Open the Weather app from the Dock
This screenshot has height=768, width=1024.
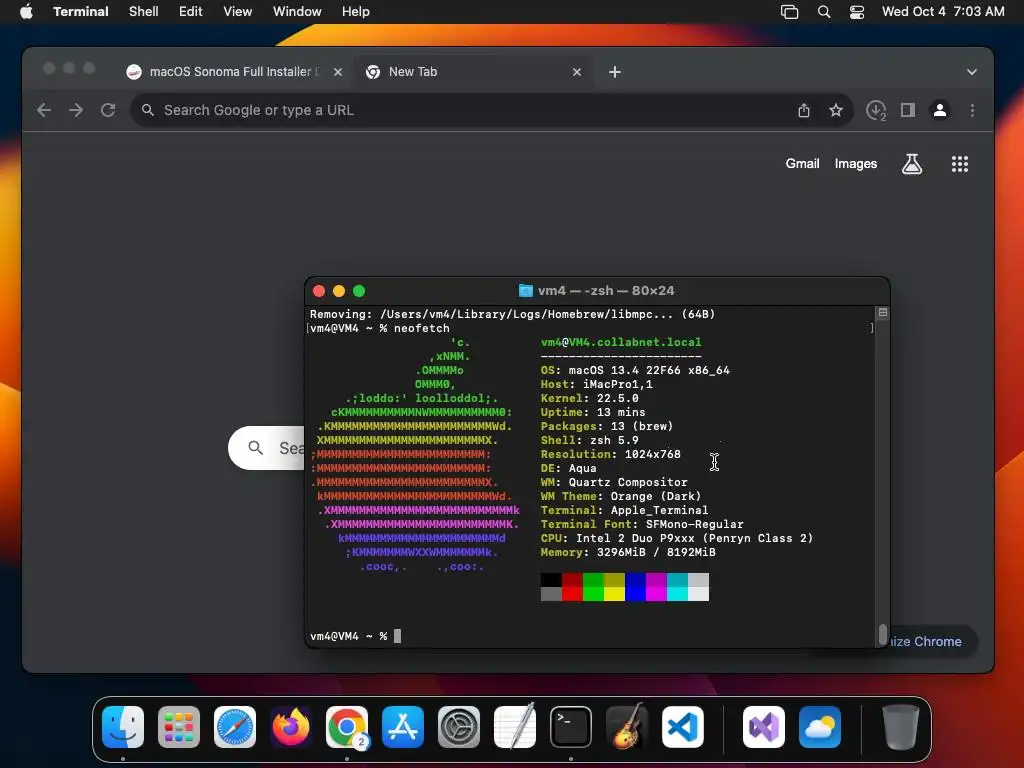(x=820, y=727)
